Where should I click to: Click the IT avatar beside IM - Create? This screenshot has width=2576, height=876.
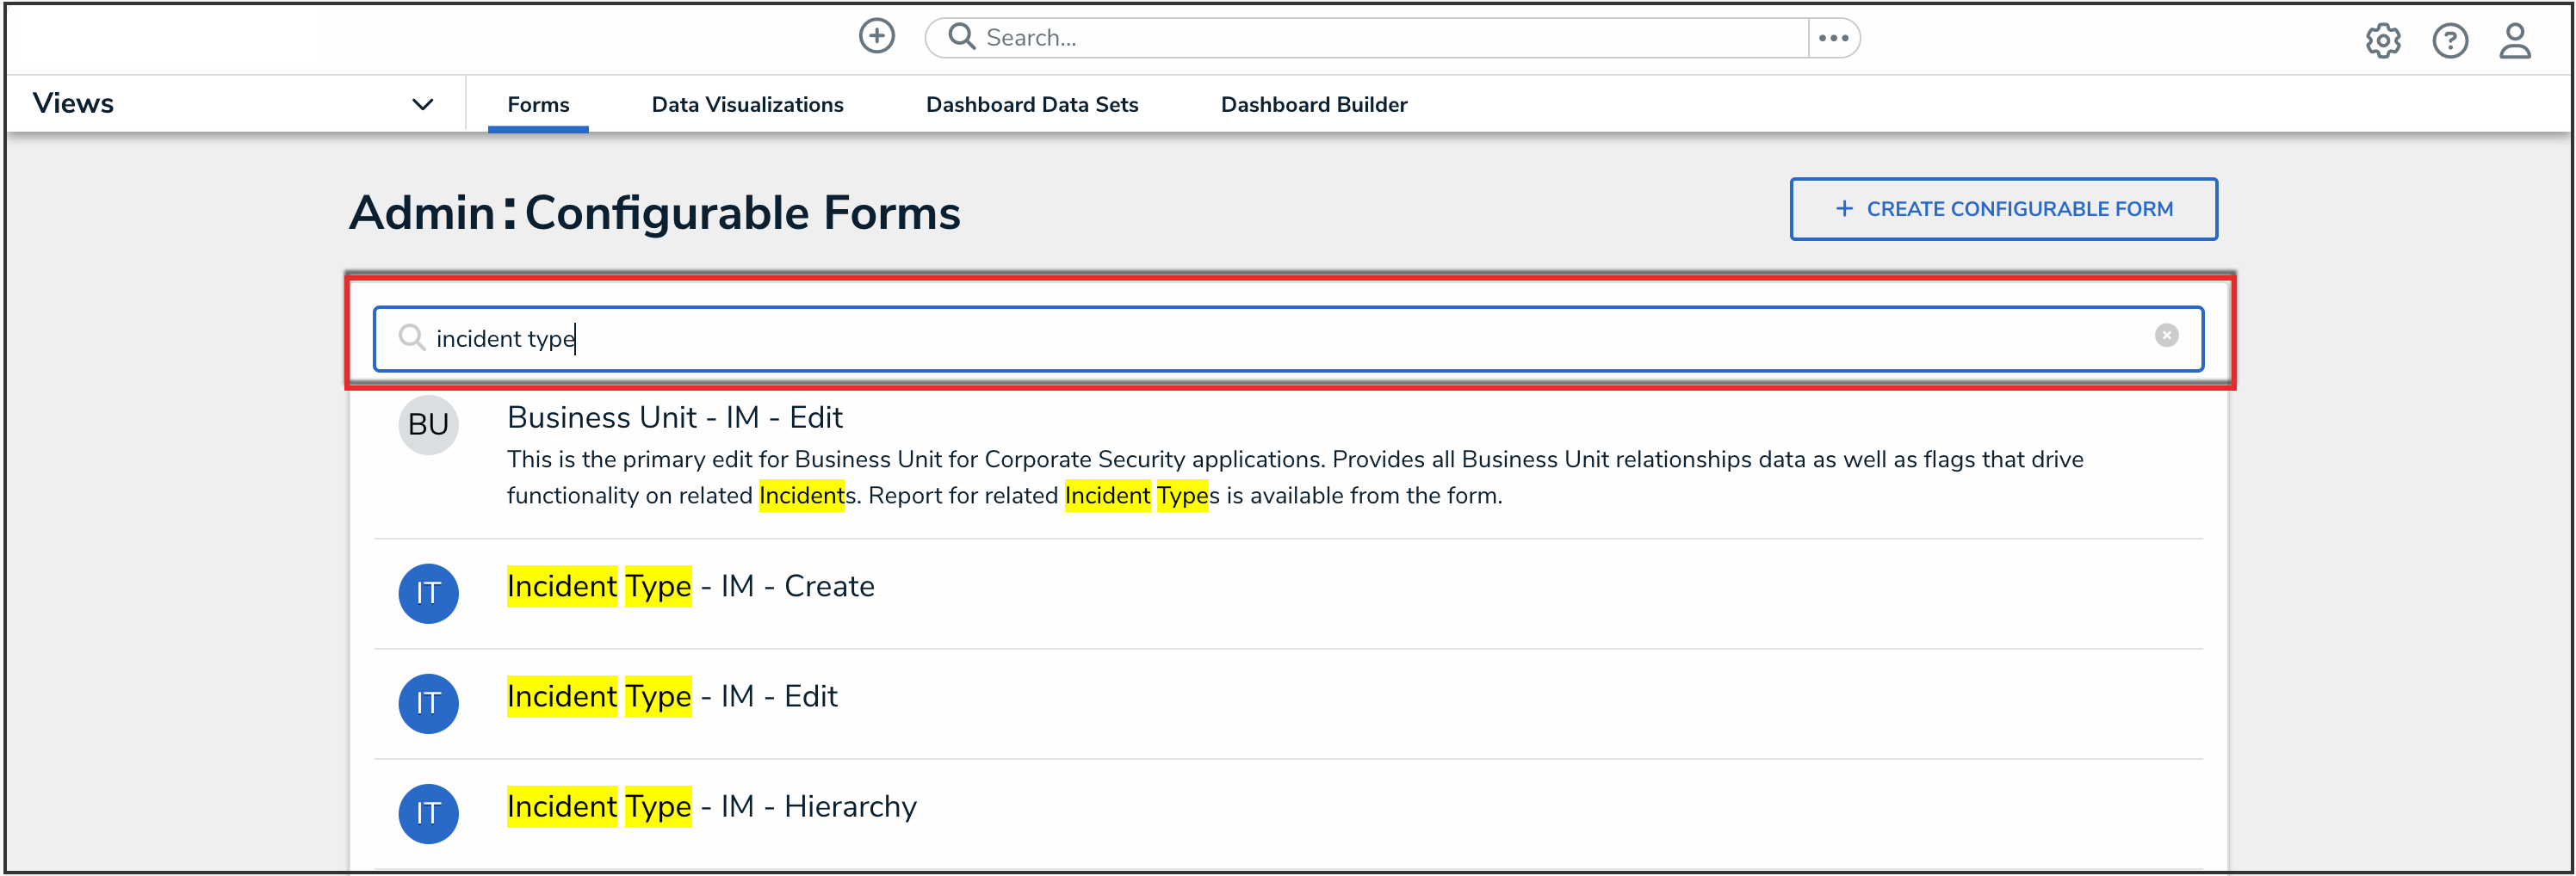tap(428, 593)
